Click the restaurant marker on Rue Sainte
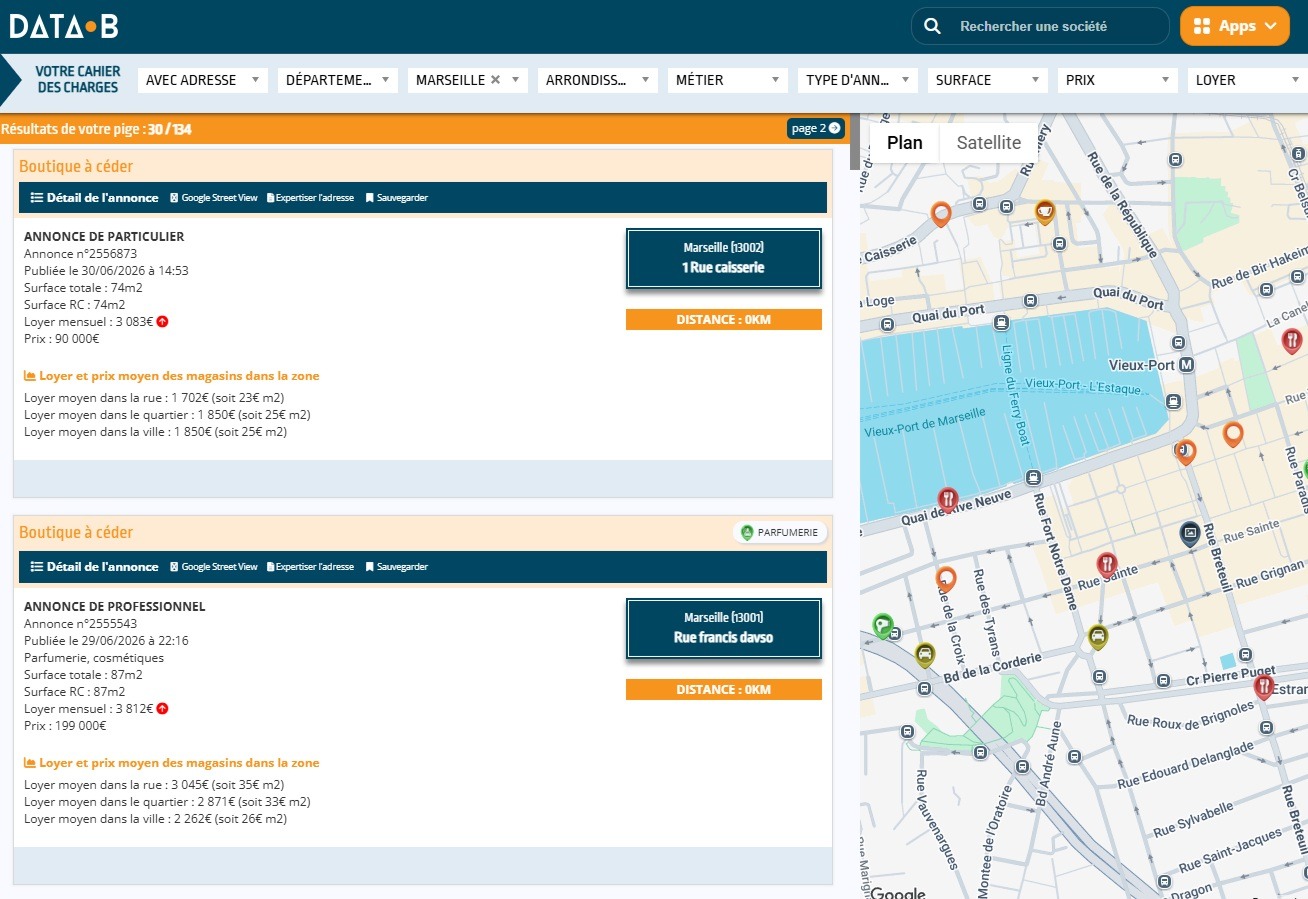Viewport: 1308px width, 899px height. point(1106,564)
